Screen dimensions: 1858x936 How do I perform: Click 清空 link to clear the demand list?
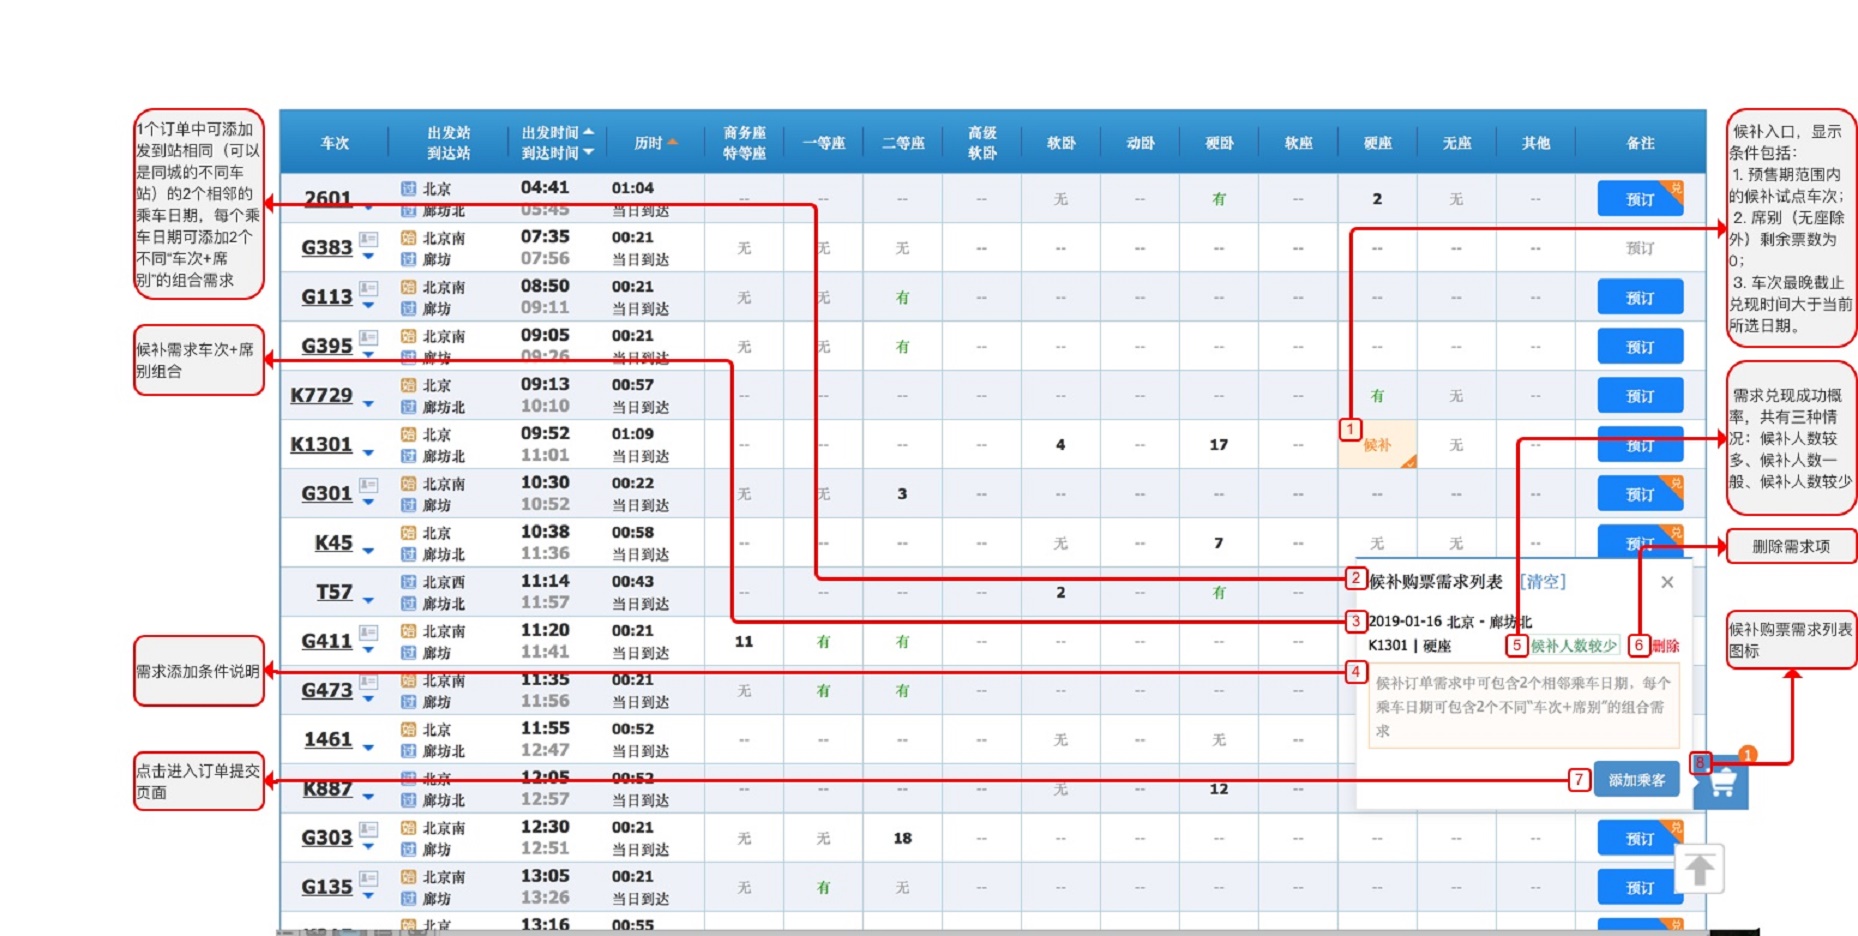pyautogui.click(x=1543, y=582)
